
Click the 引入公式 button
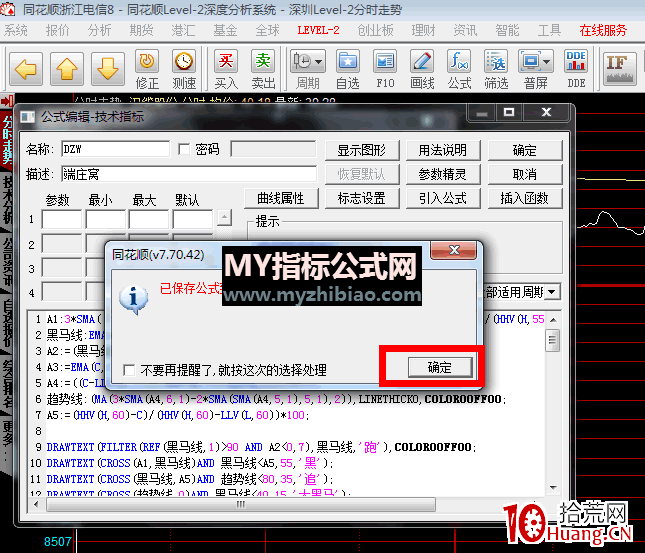443,198
